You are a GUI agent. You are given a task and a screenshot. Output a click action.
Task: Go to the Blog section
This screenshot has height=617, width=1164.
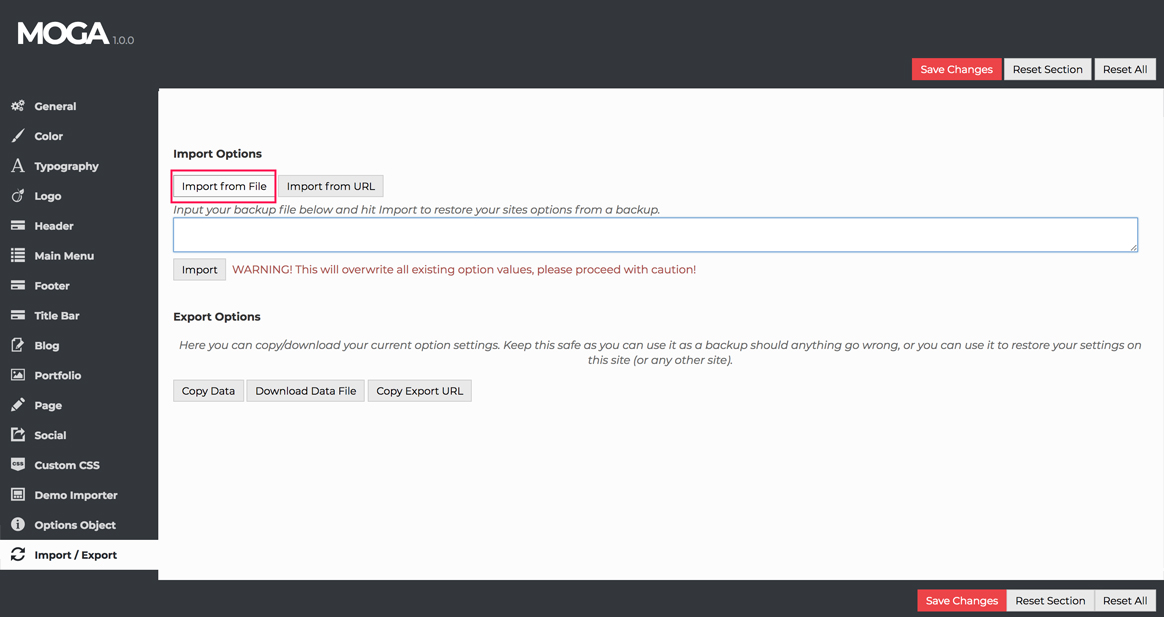[79, 345]
